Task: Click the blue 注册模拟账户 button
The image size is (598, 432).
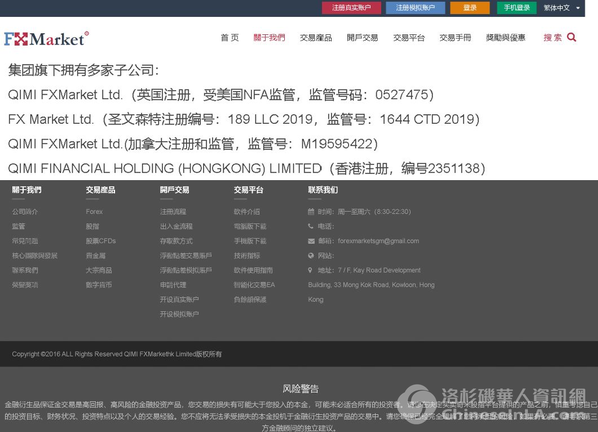Action: click(415, 8)
